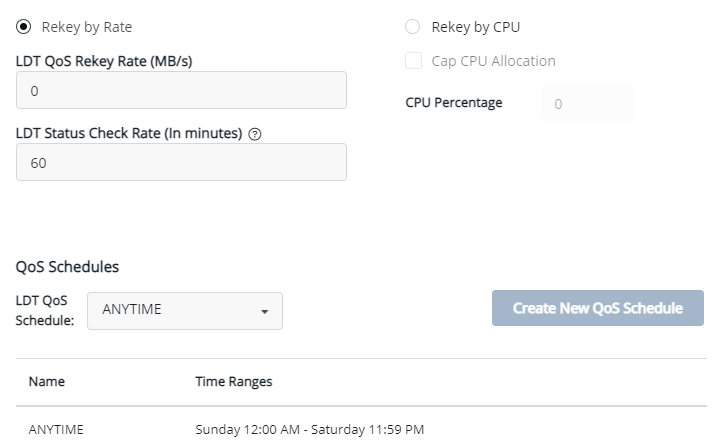Viewport: 720px width, 448px height.
Task: Click the LDT Status Check Rate label text
Action: (129, 134)
